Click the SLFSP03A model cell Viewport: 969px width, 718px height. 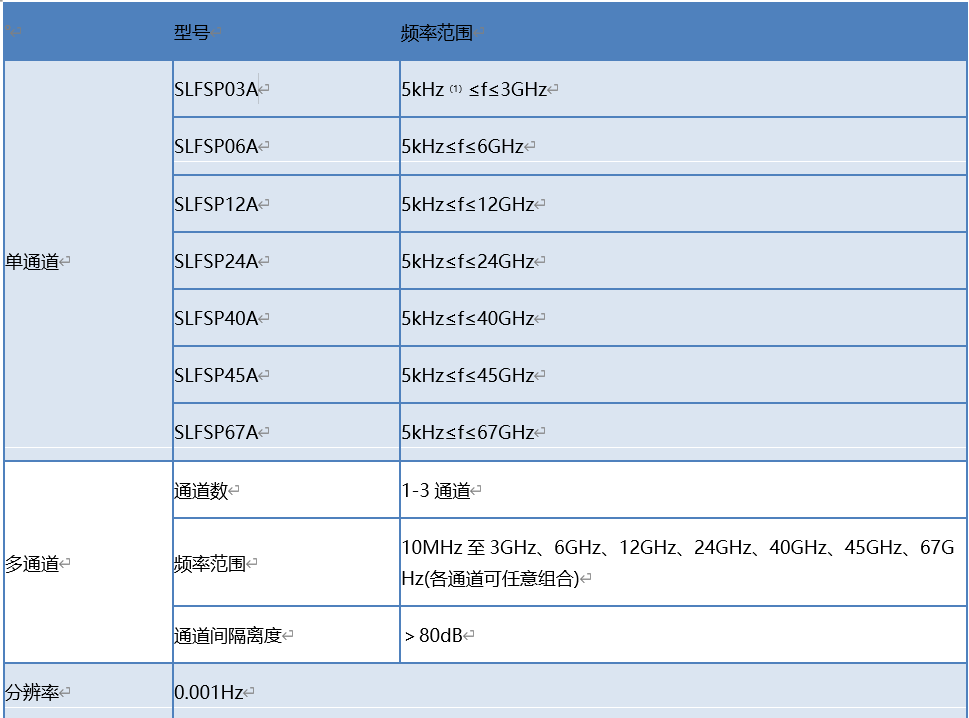[x=216, y=90]
